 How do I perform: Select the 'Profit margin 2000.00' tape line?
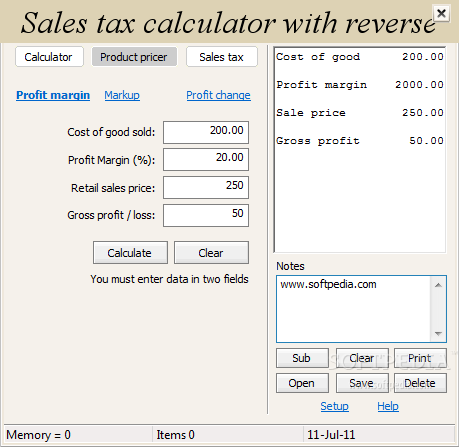[360, 85]
